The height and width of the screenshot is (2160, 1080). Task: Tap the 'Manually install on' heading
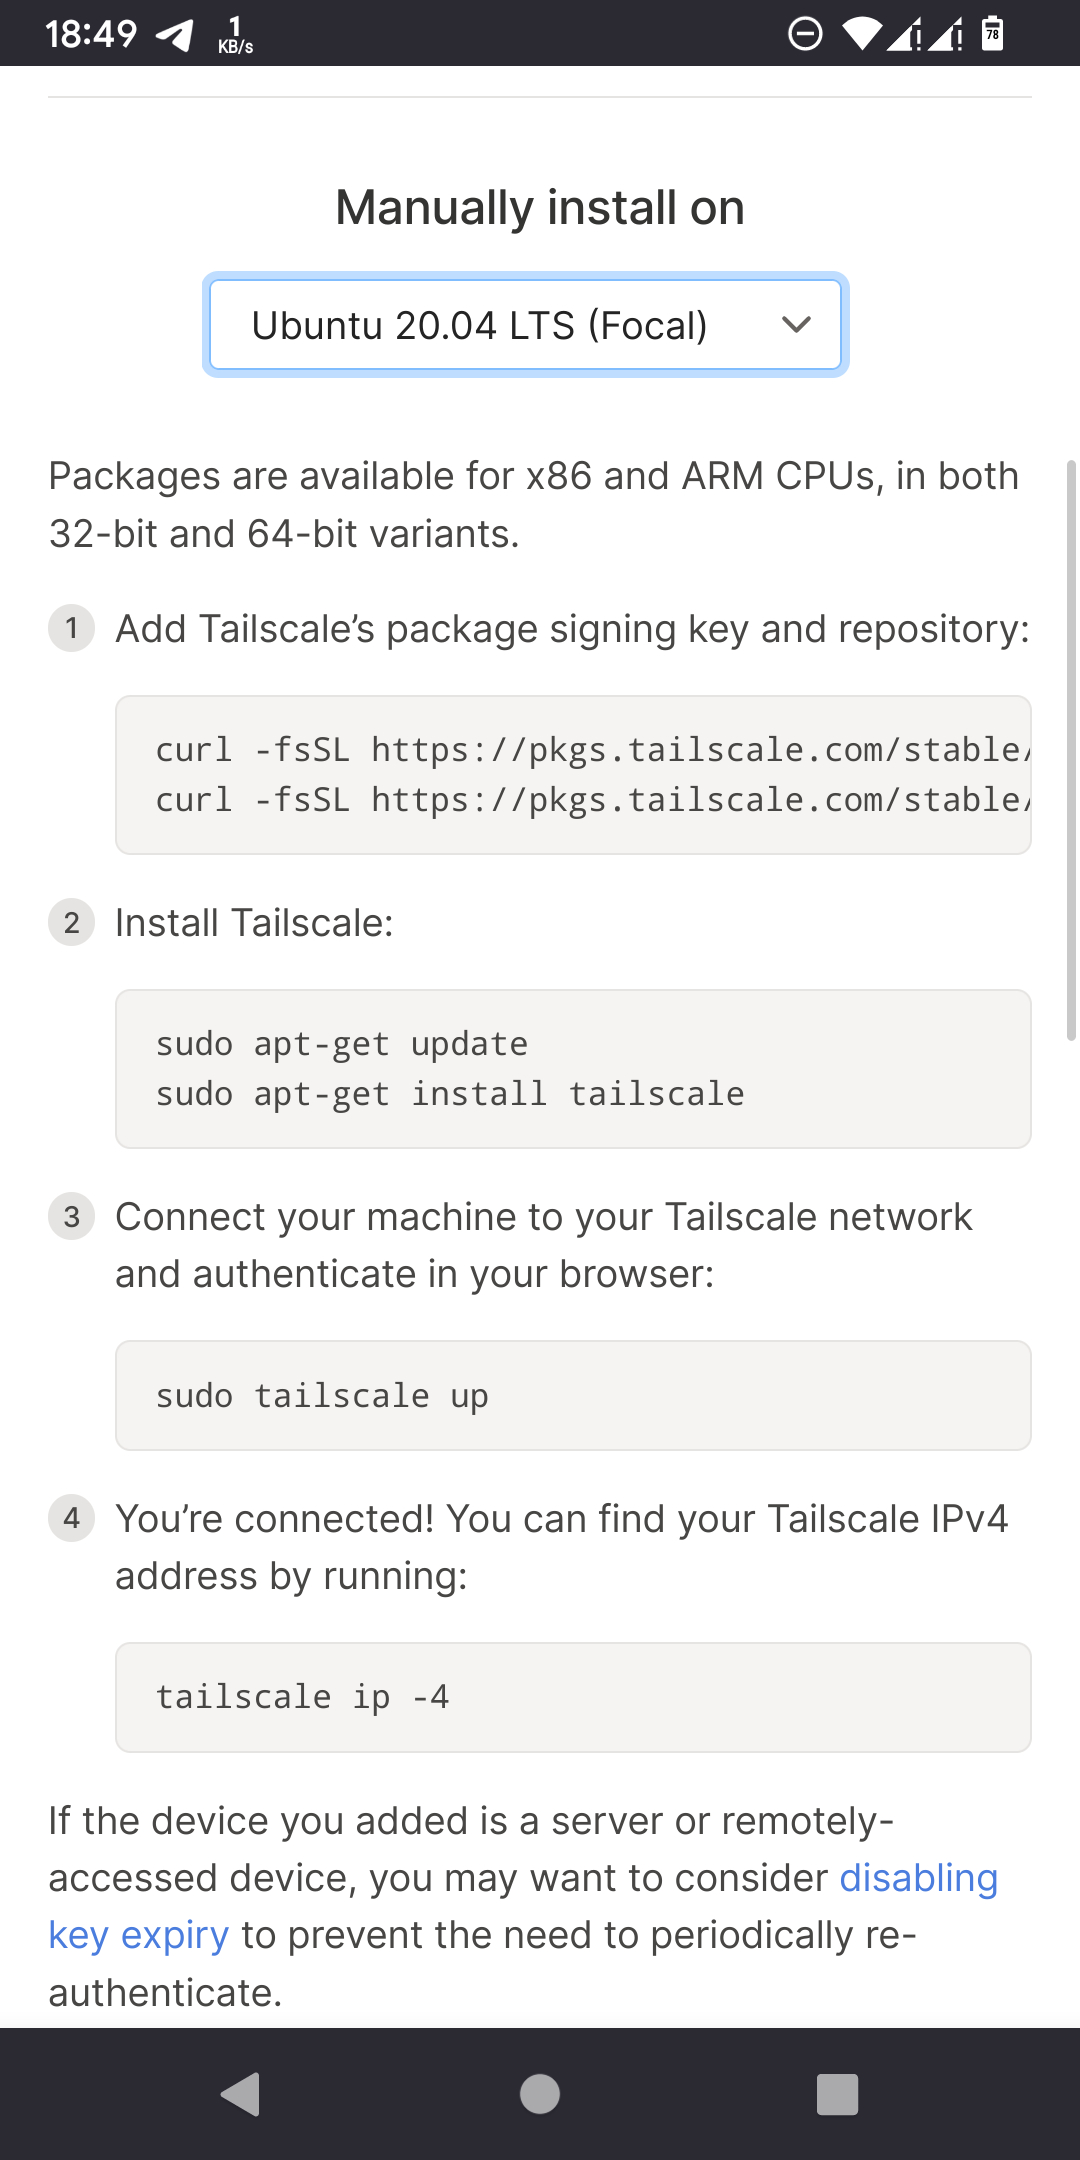coord(540,208)
